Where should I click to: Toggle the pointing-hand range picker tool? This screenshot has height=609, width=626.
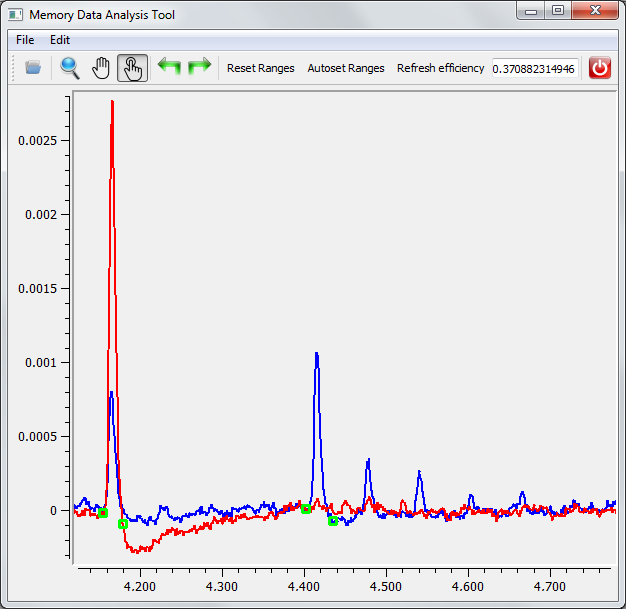[132, 68]
